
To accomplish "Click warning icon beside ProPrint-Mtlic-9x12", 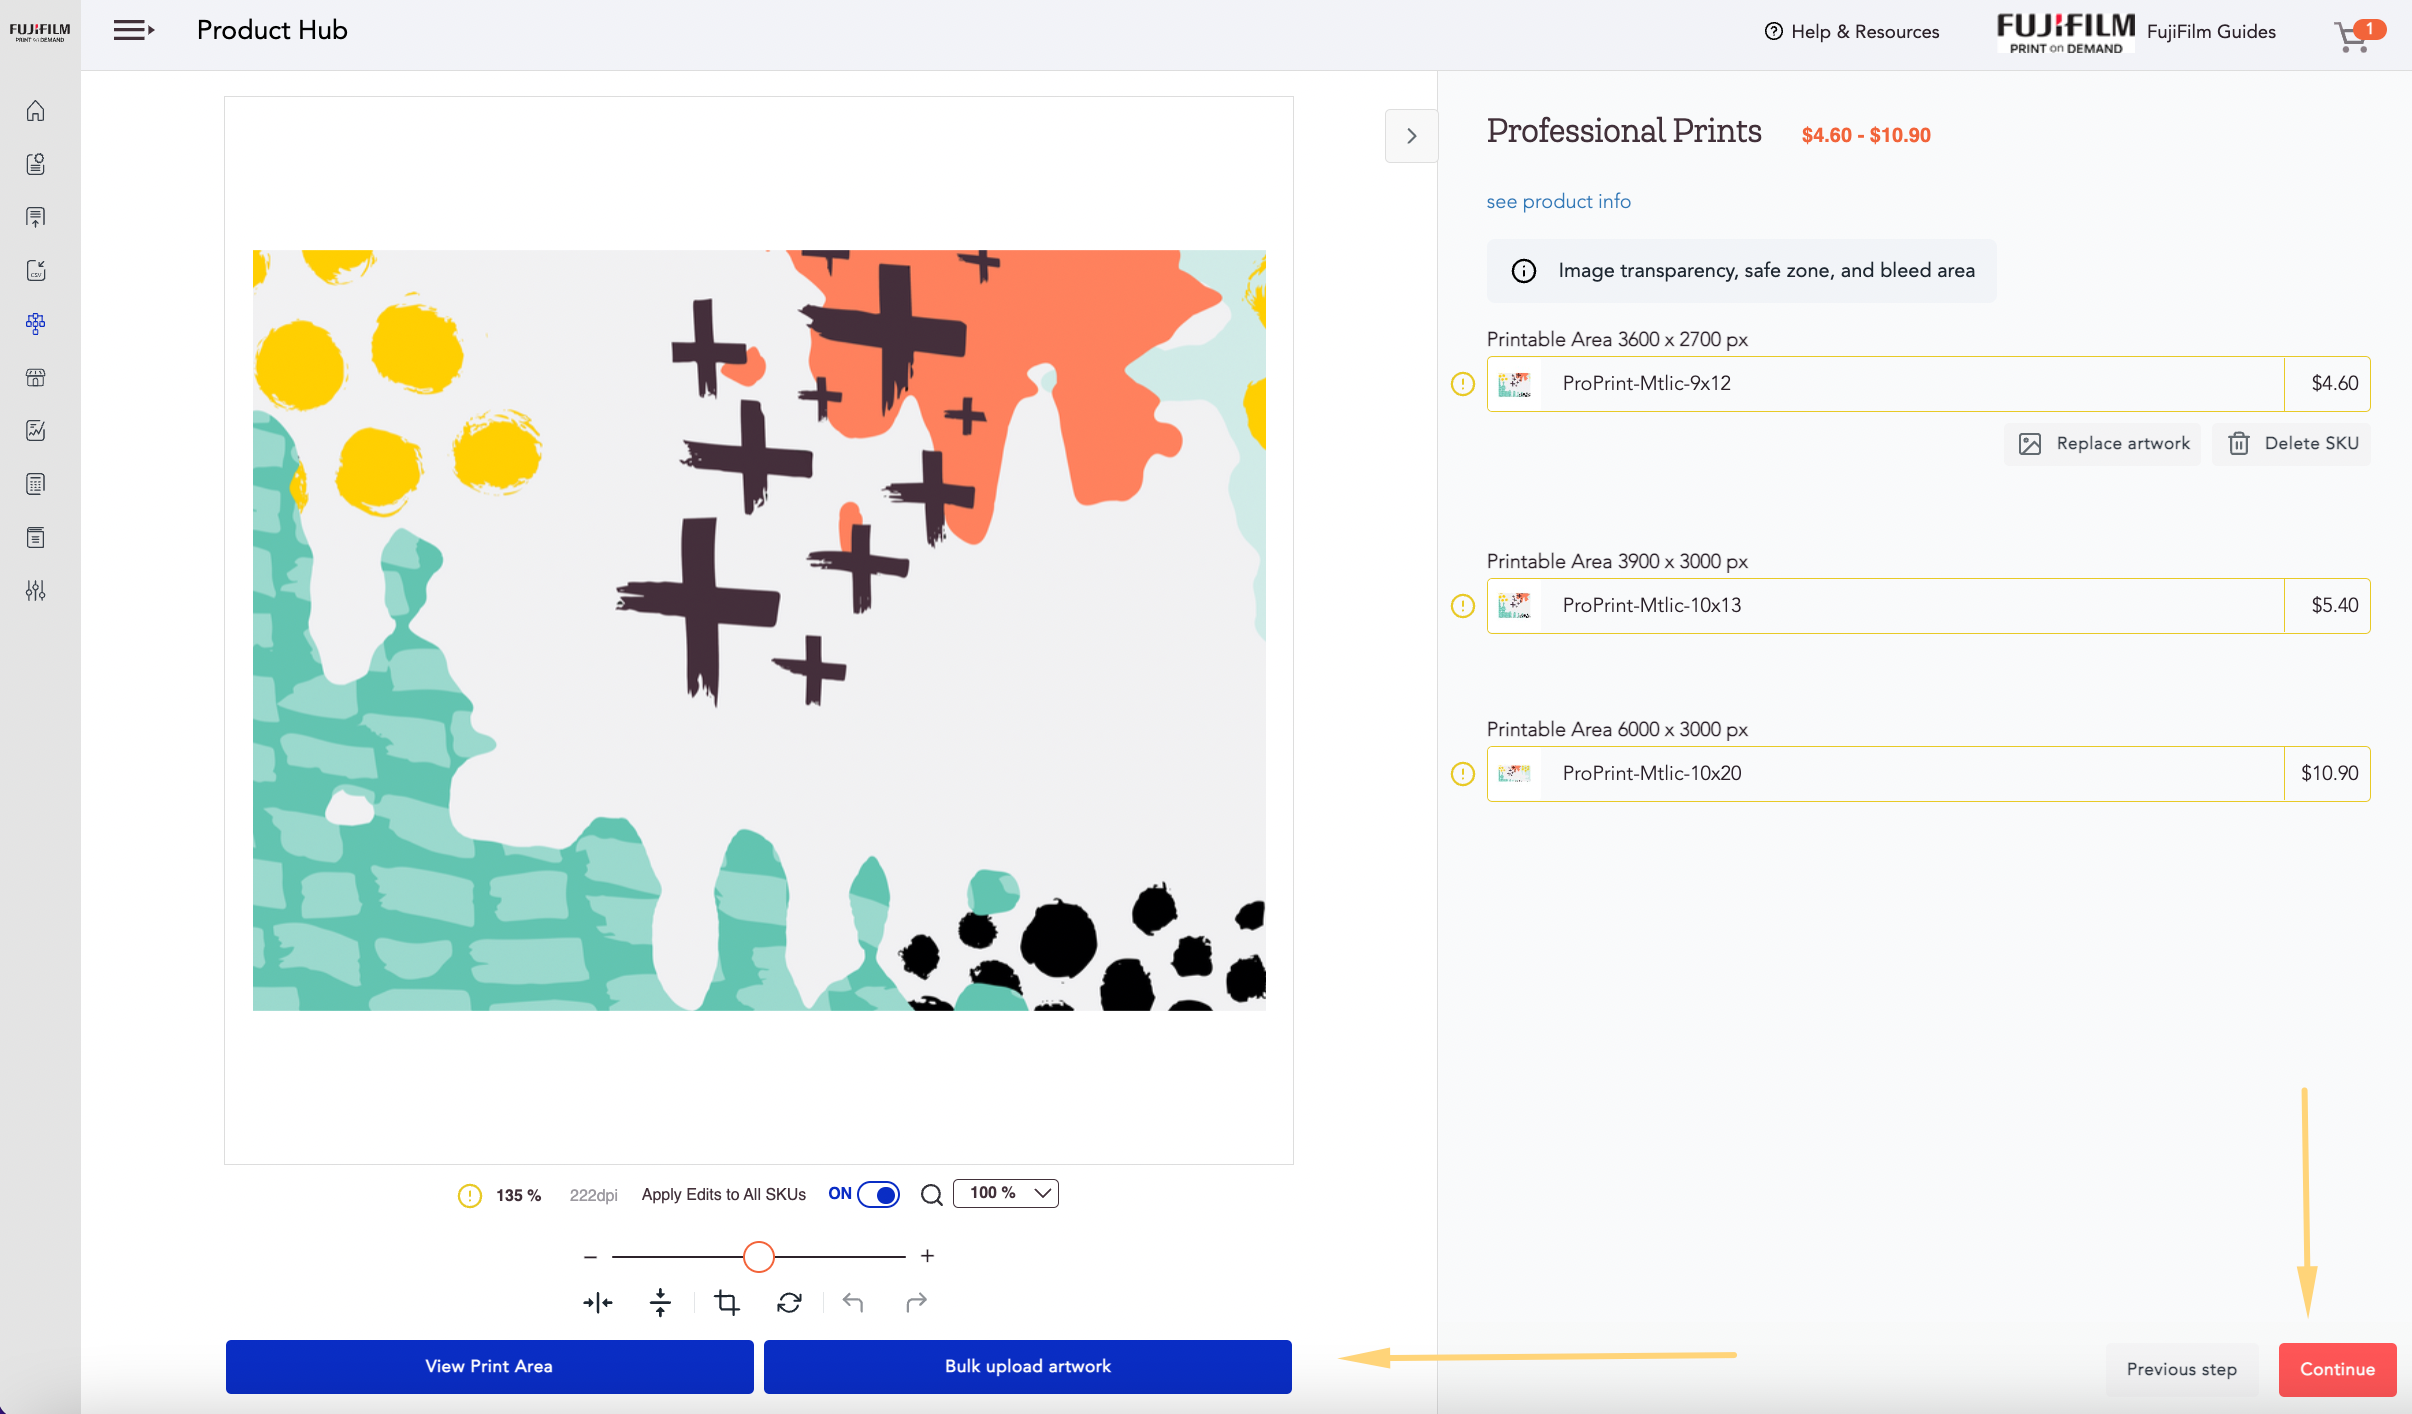I will [1462, 384].
